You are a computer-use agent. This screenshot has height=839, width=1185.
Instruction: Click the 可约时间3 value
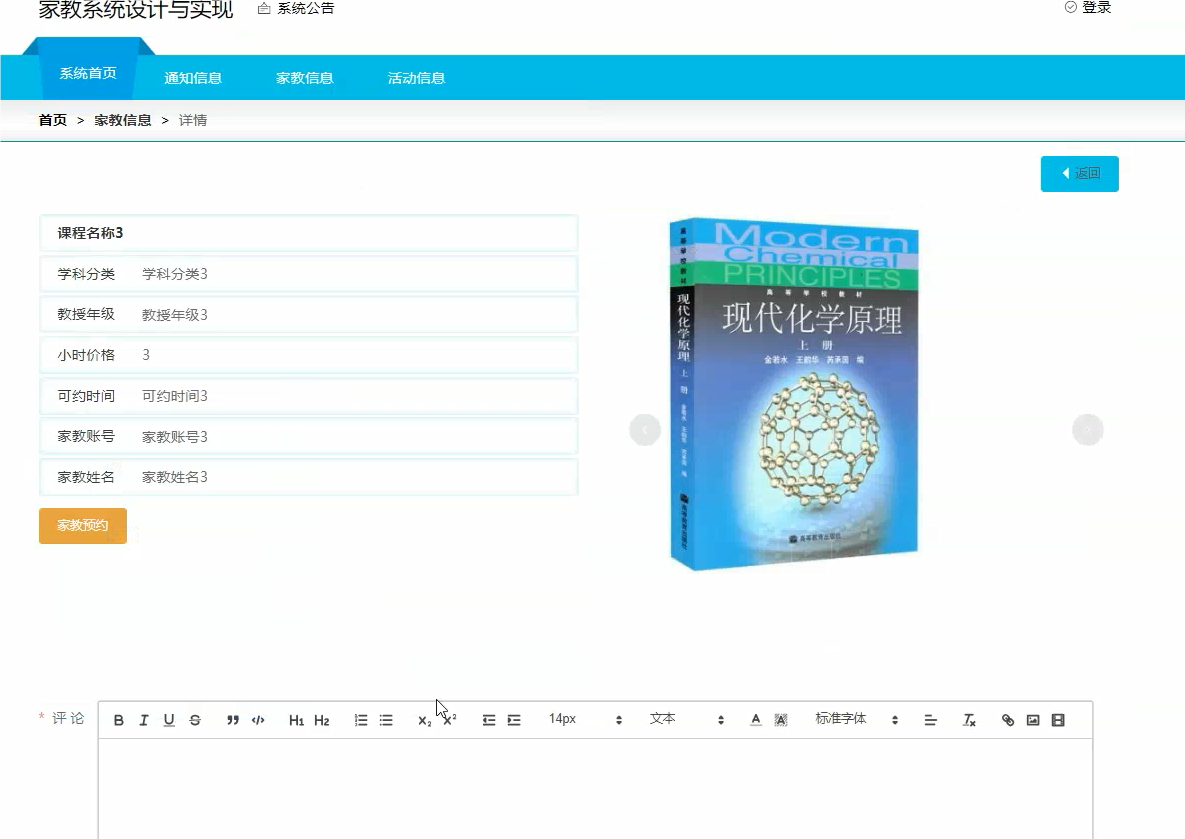[x=175, y=396]
